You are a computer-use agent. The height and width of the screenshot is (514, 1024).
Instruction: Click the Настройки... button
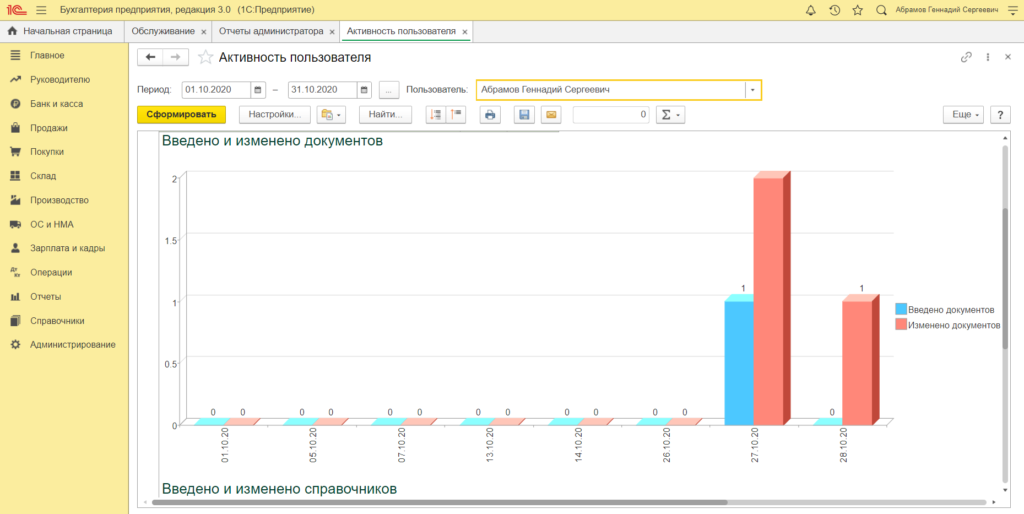[275, 115]
